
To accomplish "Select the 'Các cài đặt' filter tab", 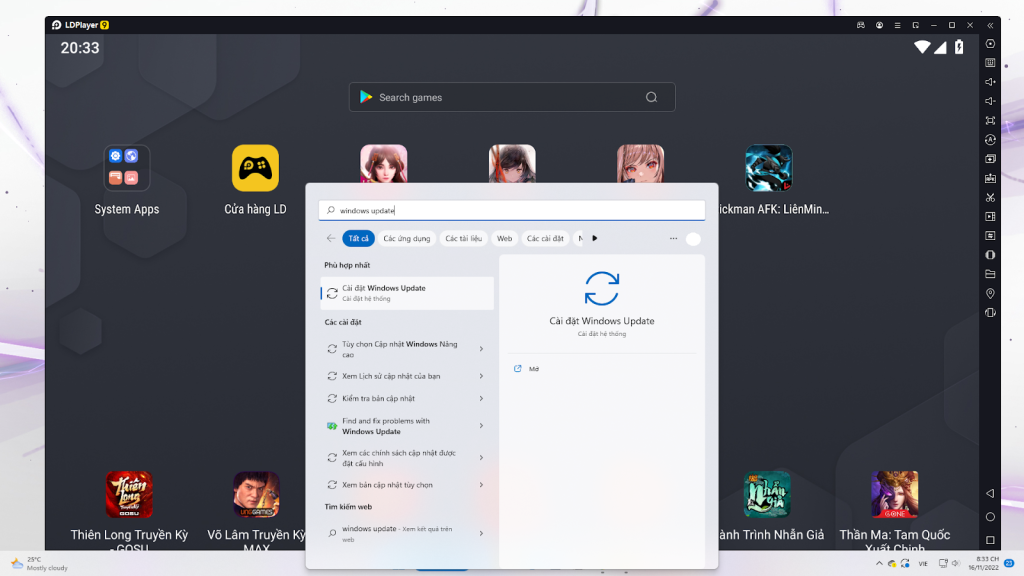I will (546, 239).
